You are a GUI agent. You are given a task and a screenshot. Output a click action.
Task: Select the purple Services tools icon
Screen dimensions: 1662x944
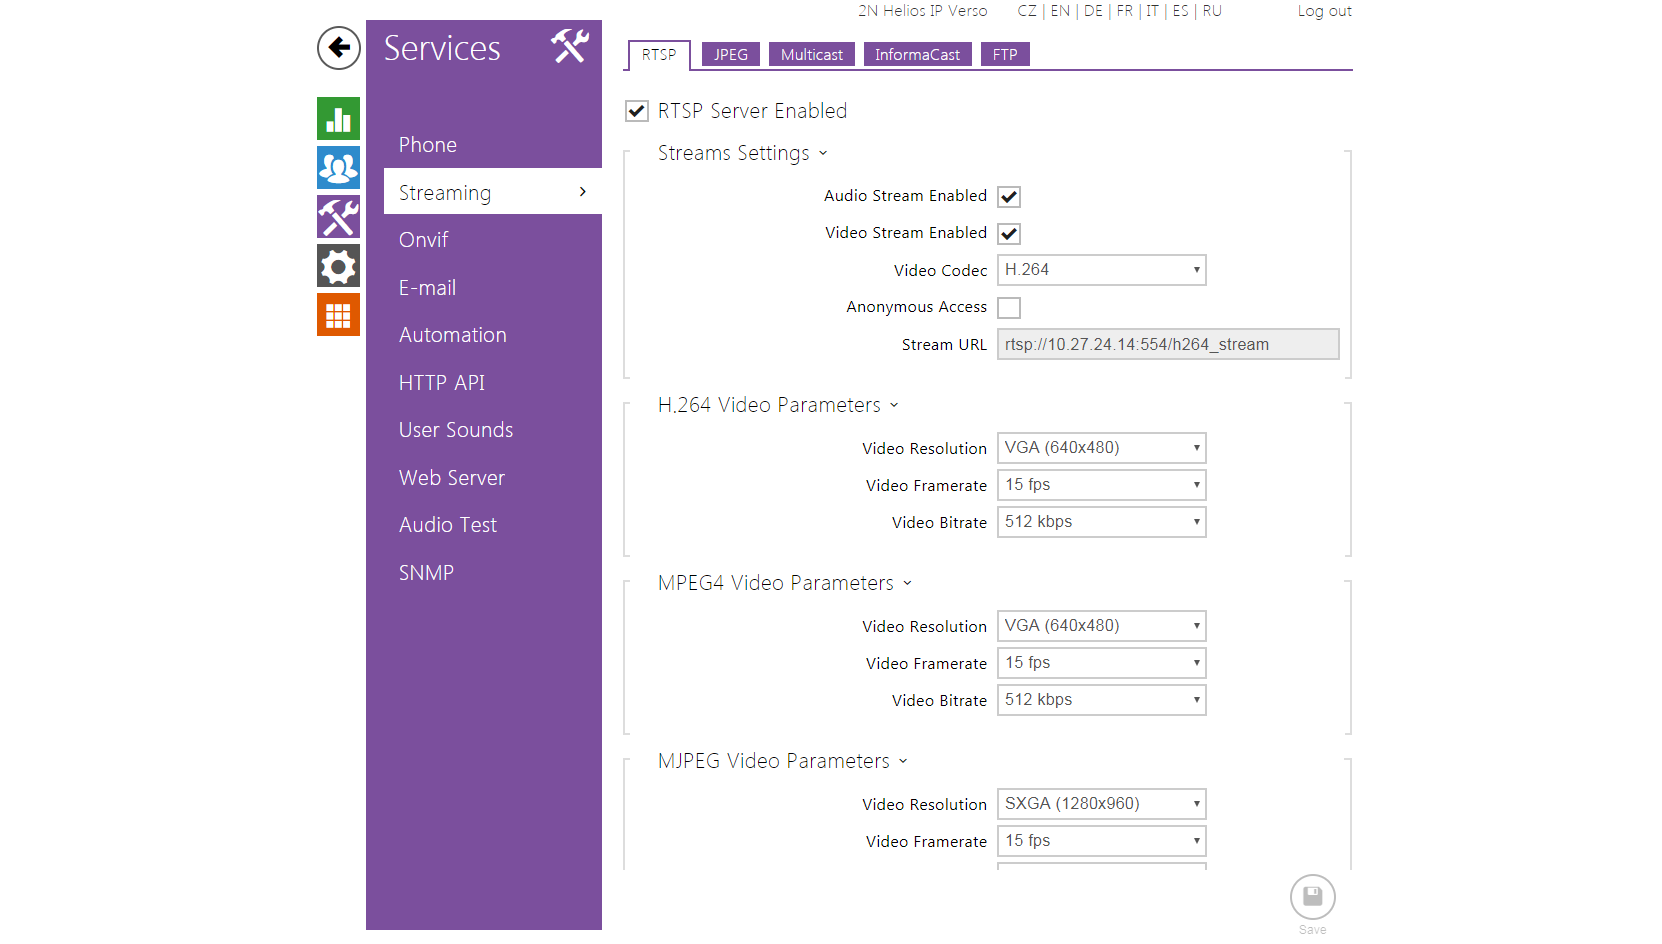coord(338,217)
